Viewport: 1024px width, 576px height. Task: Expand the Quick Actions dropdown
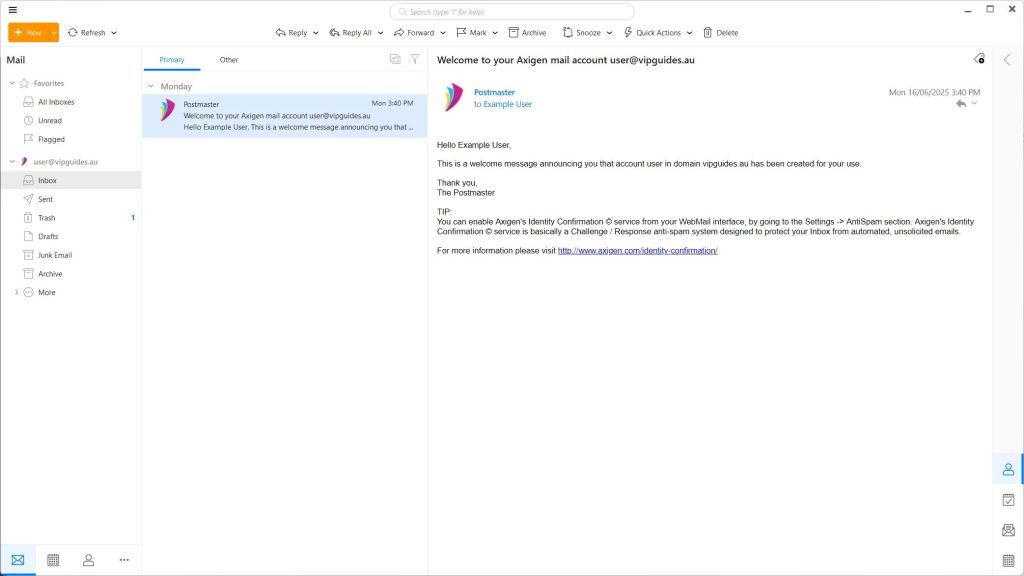(x=689, y=33)
